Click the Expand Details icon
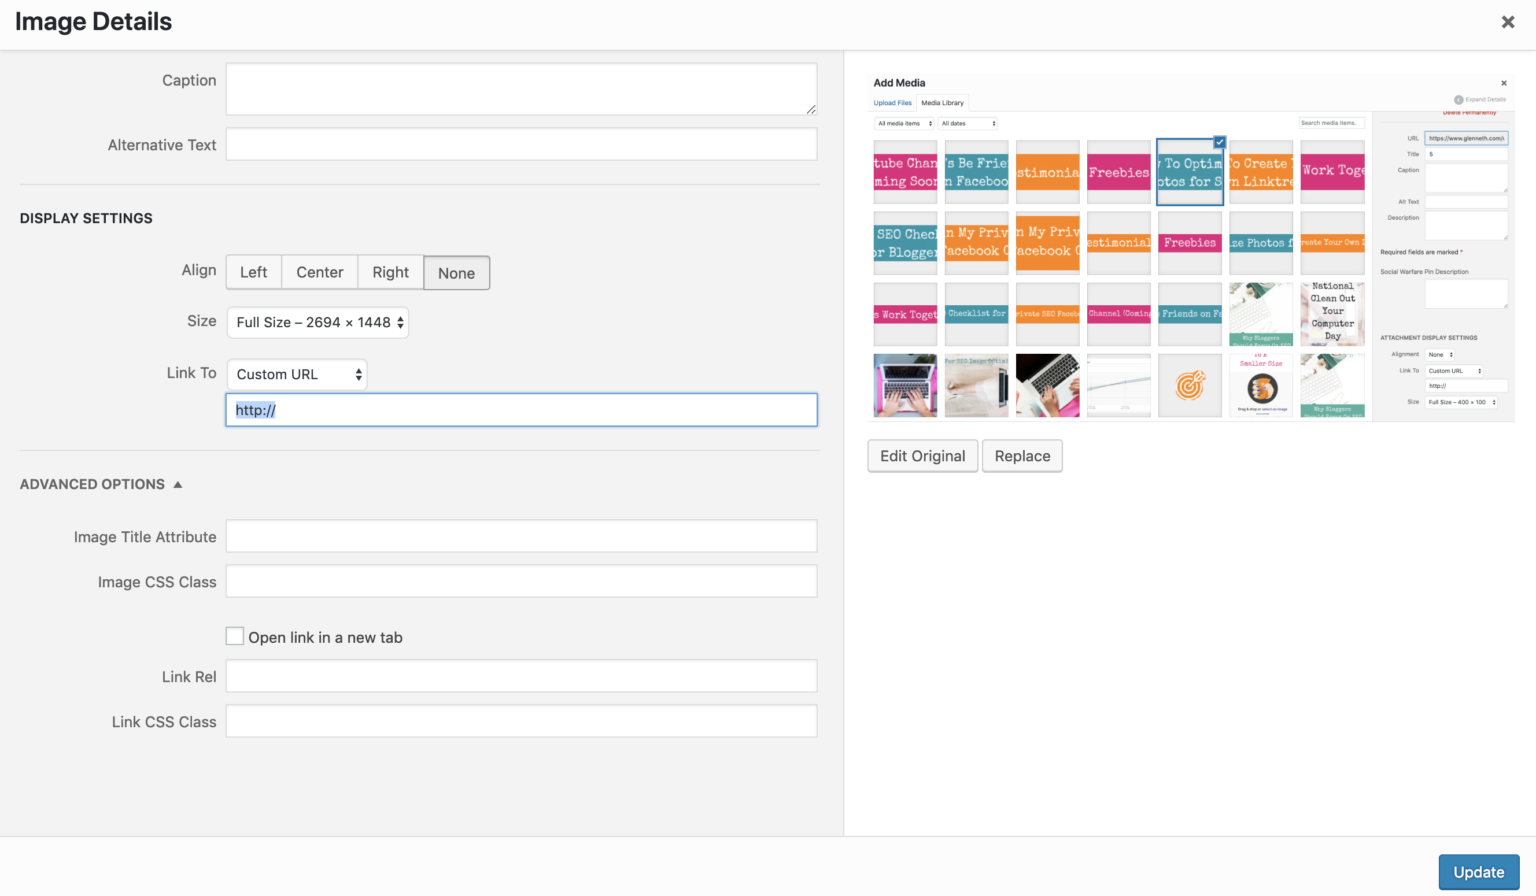This screenshot has width=1536, height=896. point(1458,100)
